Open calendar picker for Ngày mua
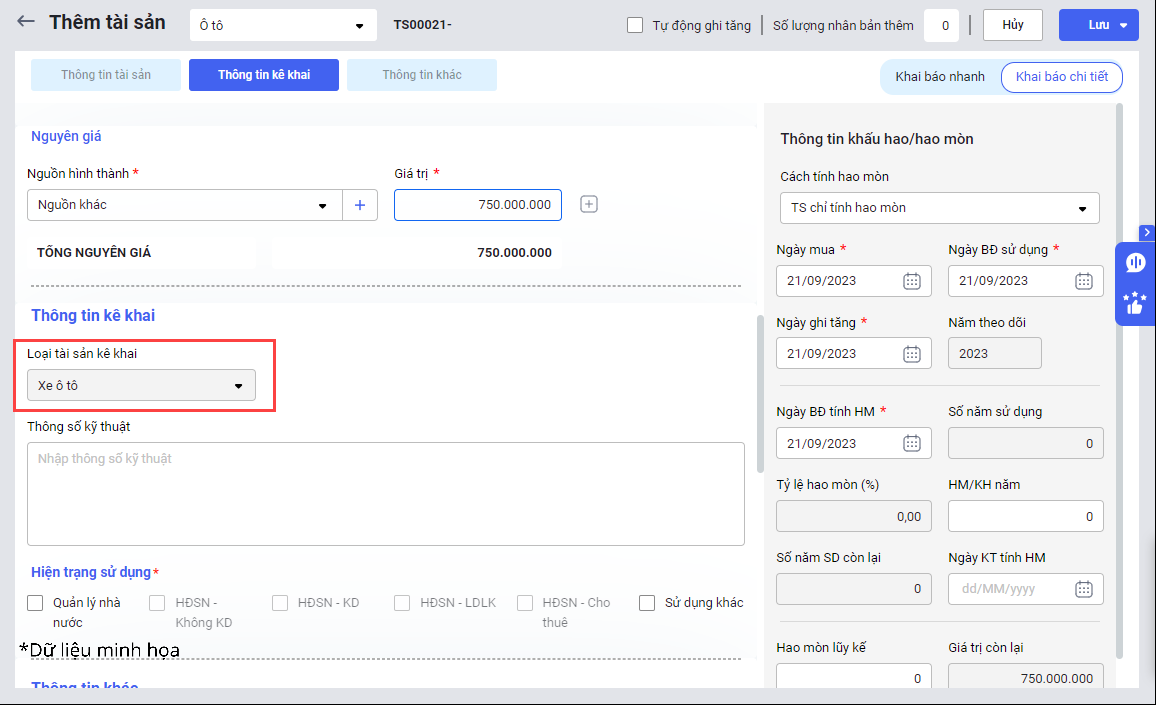 click(912, 281)
